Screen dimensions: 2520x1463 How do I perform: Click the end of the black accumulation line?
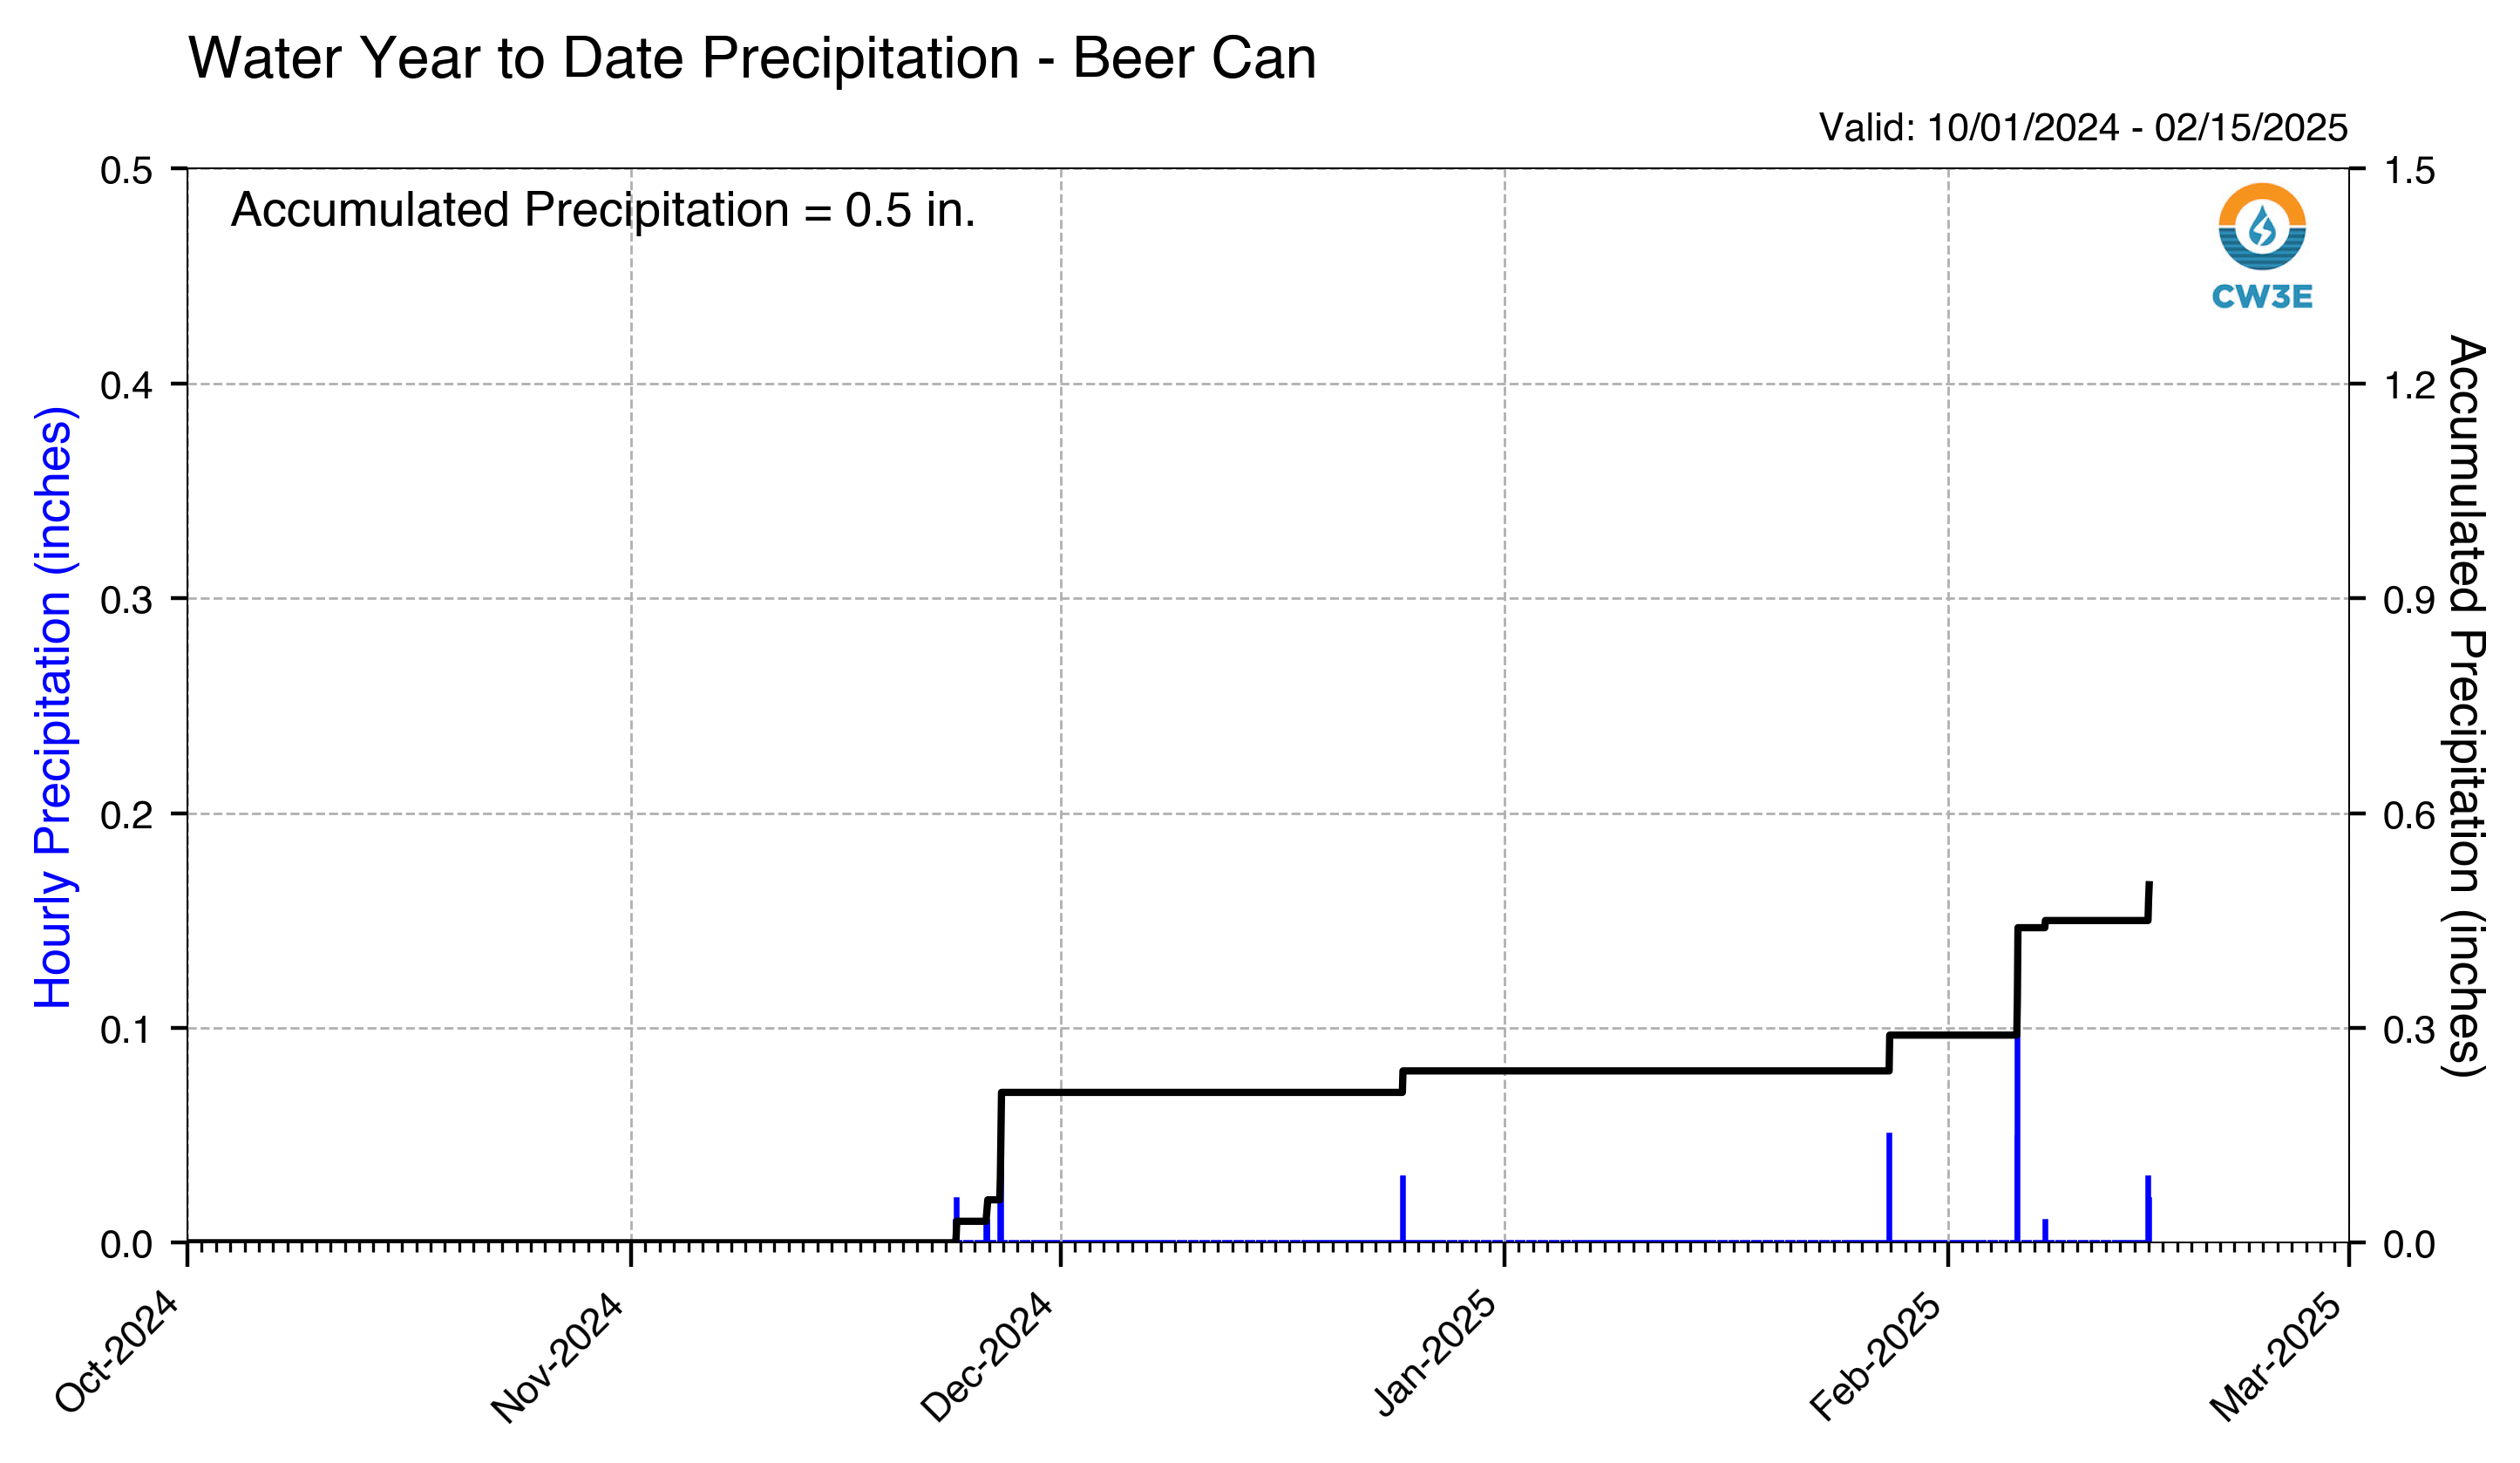[2149, 884]
